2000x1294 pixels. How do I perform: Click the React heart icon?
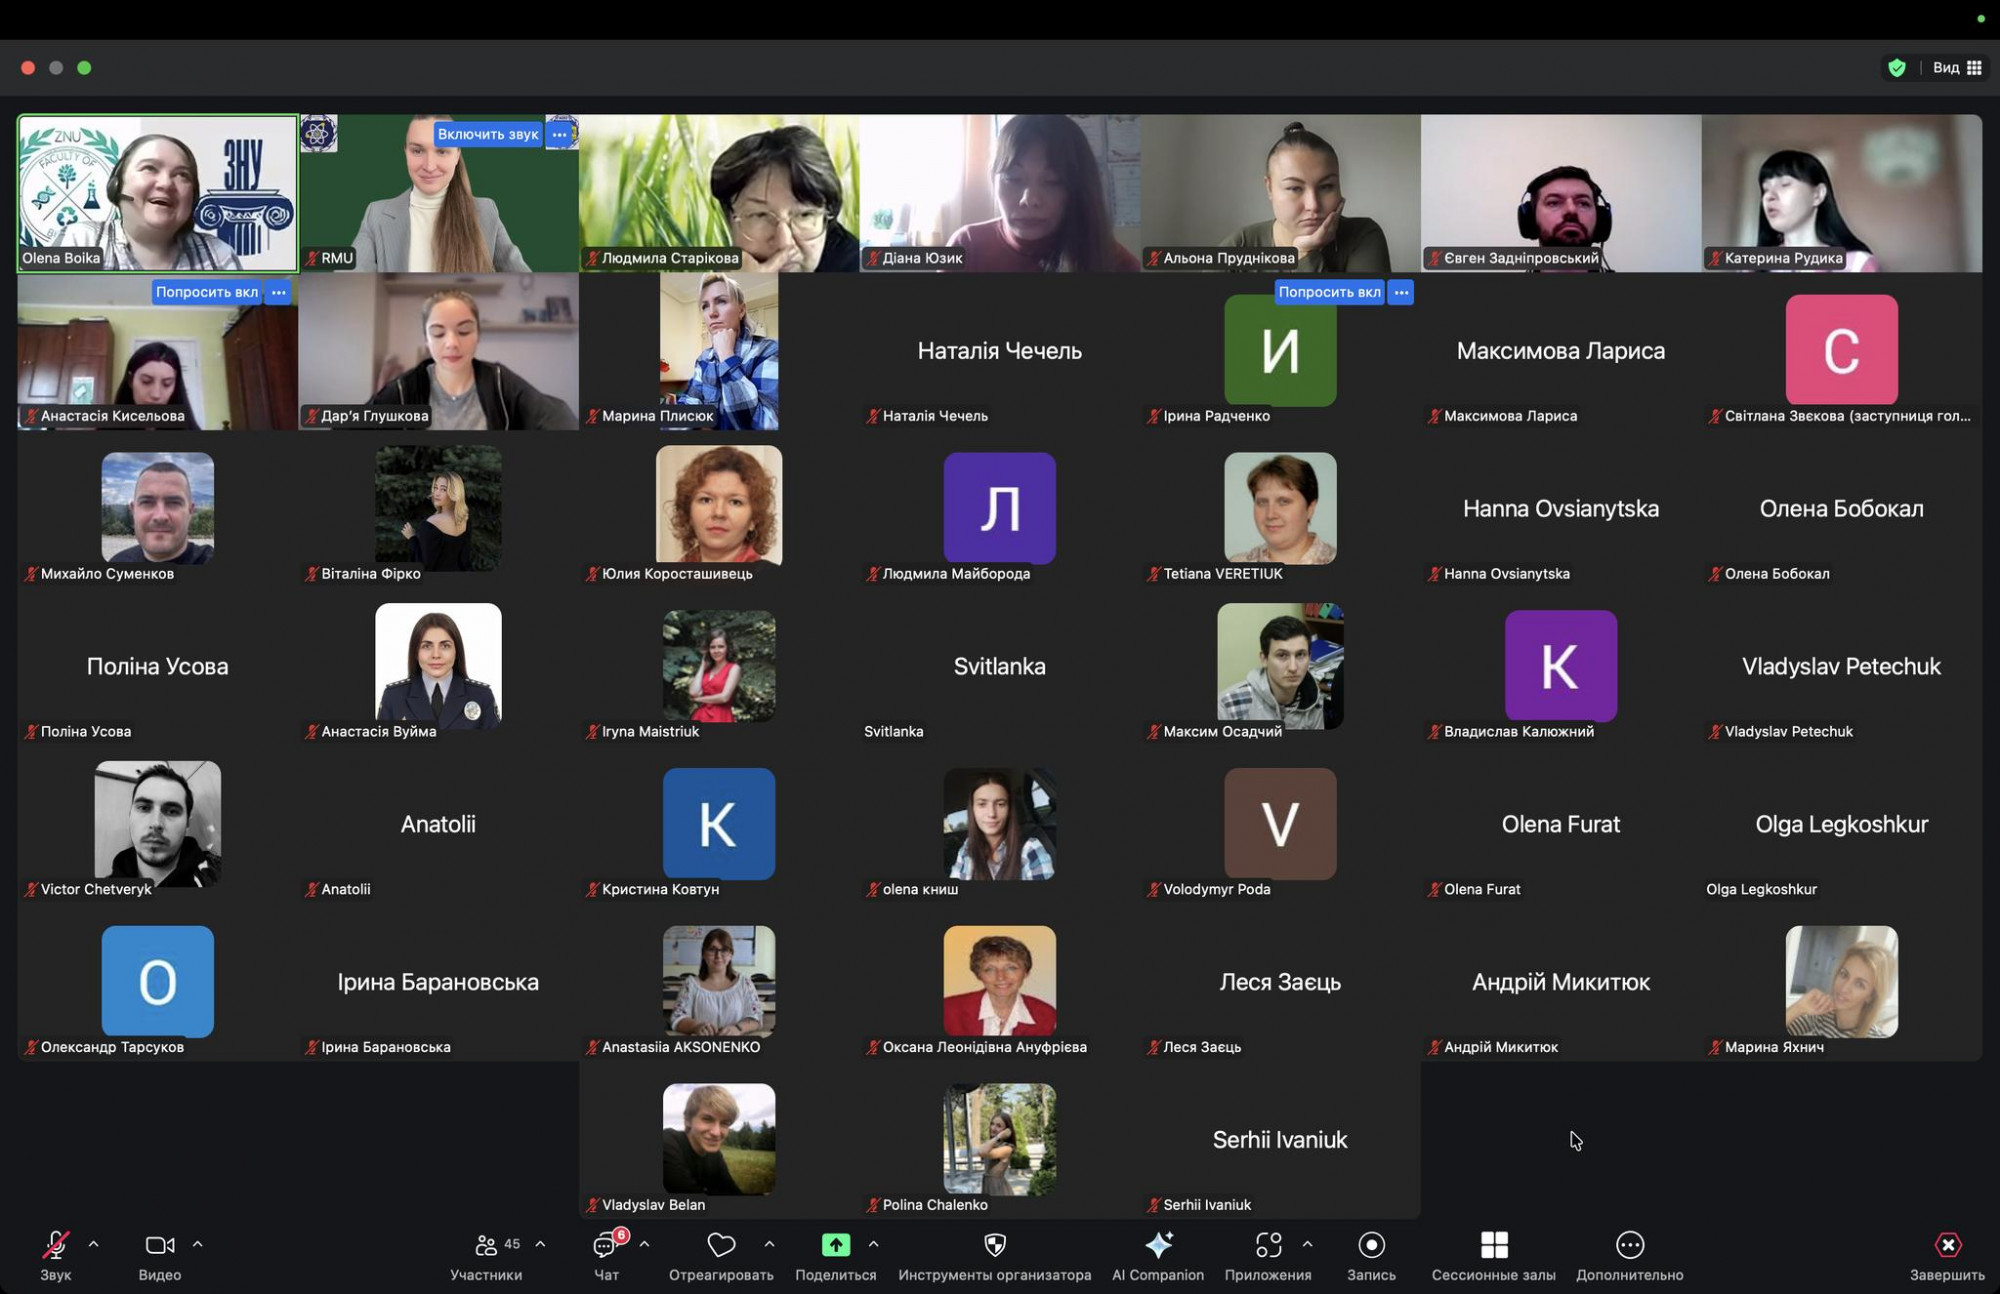(721, 1245)
